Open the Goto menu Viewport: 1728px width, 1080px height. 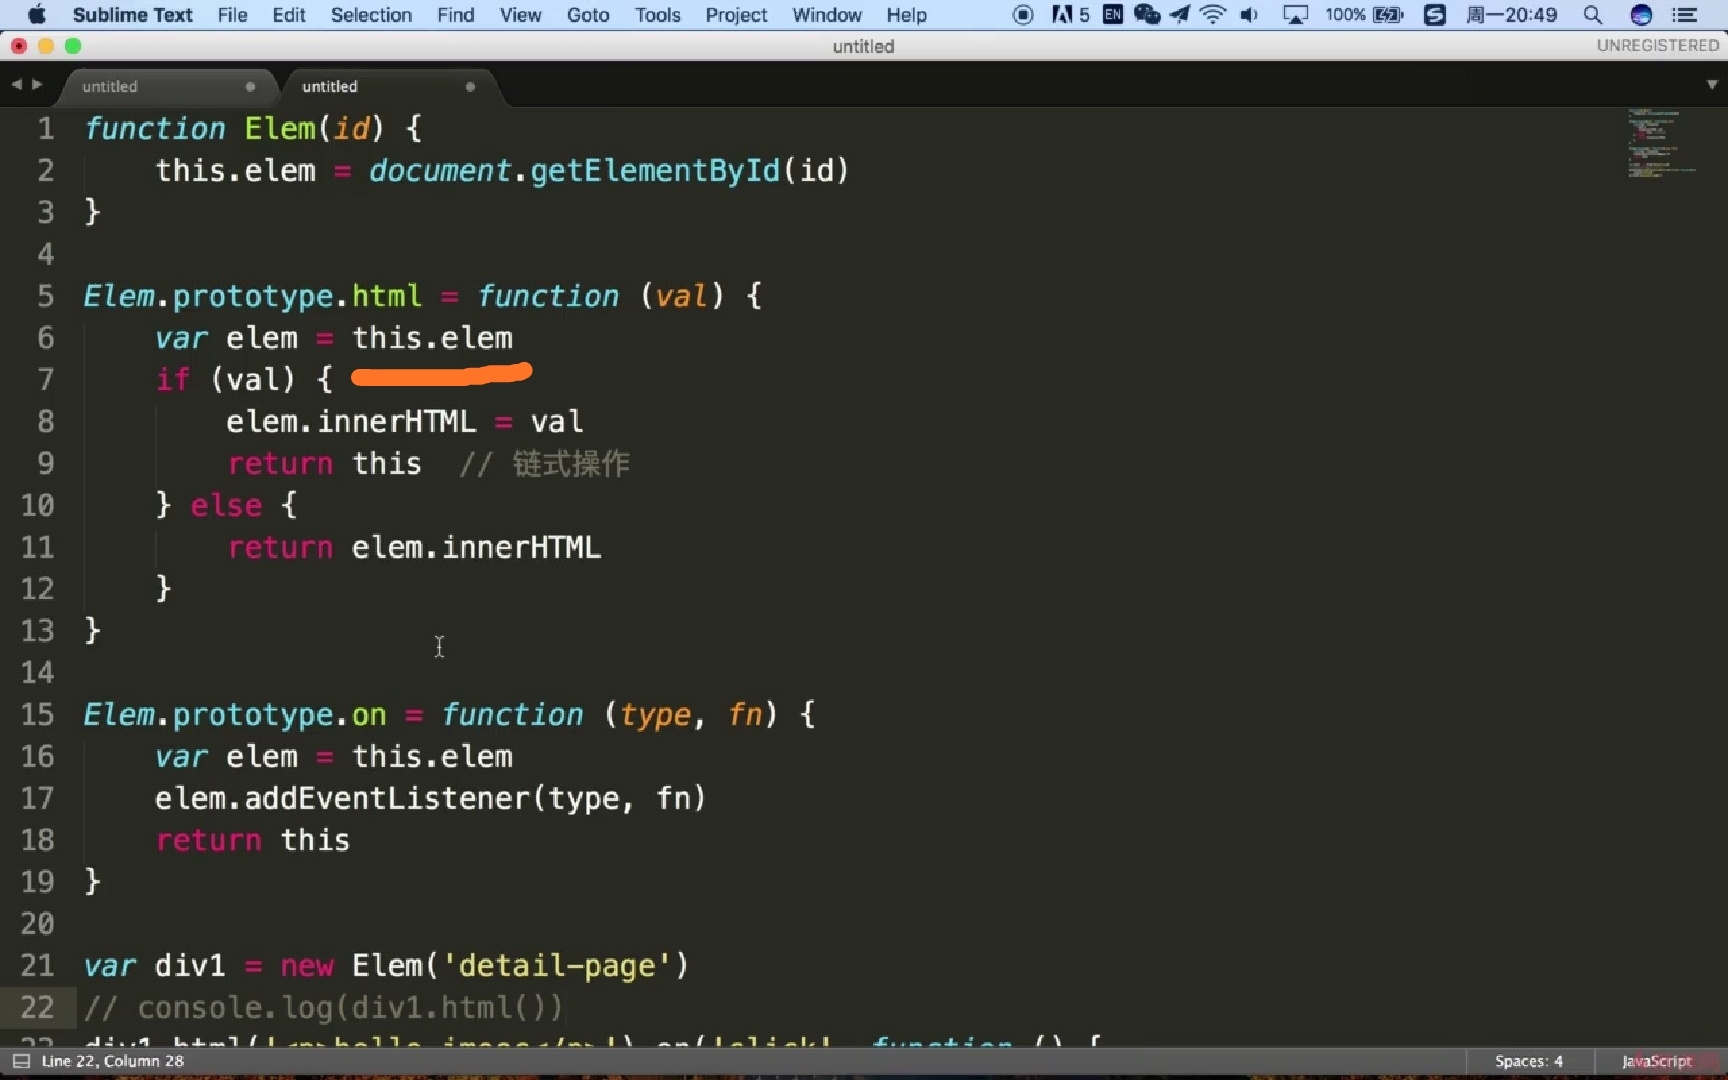point(588,15)
